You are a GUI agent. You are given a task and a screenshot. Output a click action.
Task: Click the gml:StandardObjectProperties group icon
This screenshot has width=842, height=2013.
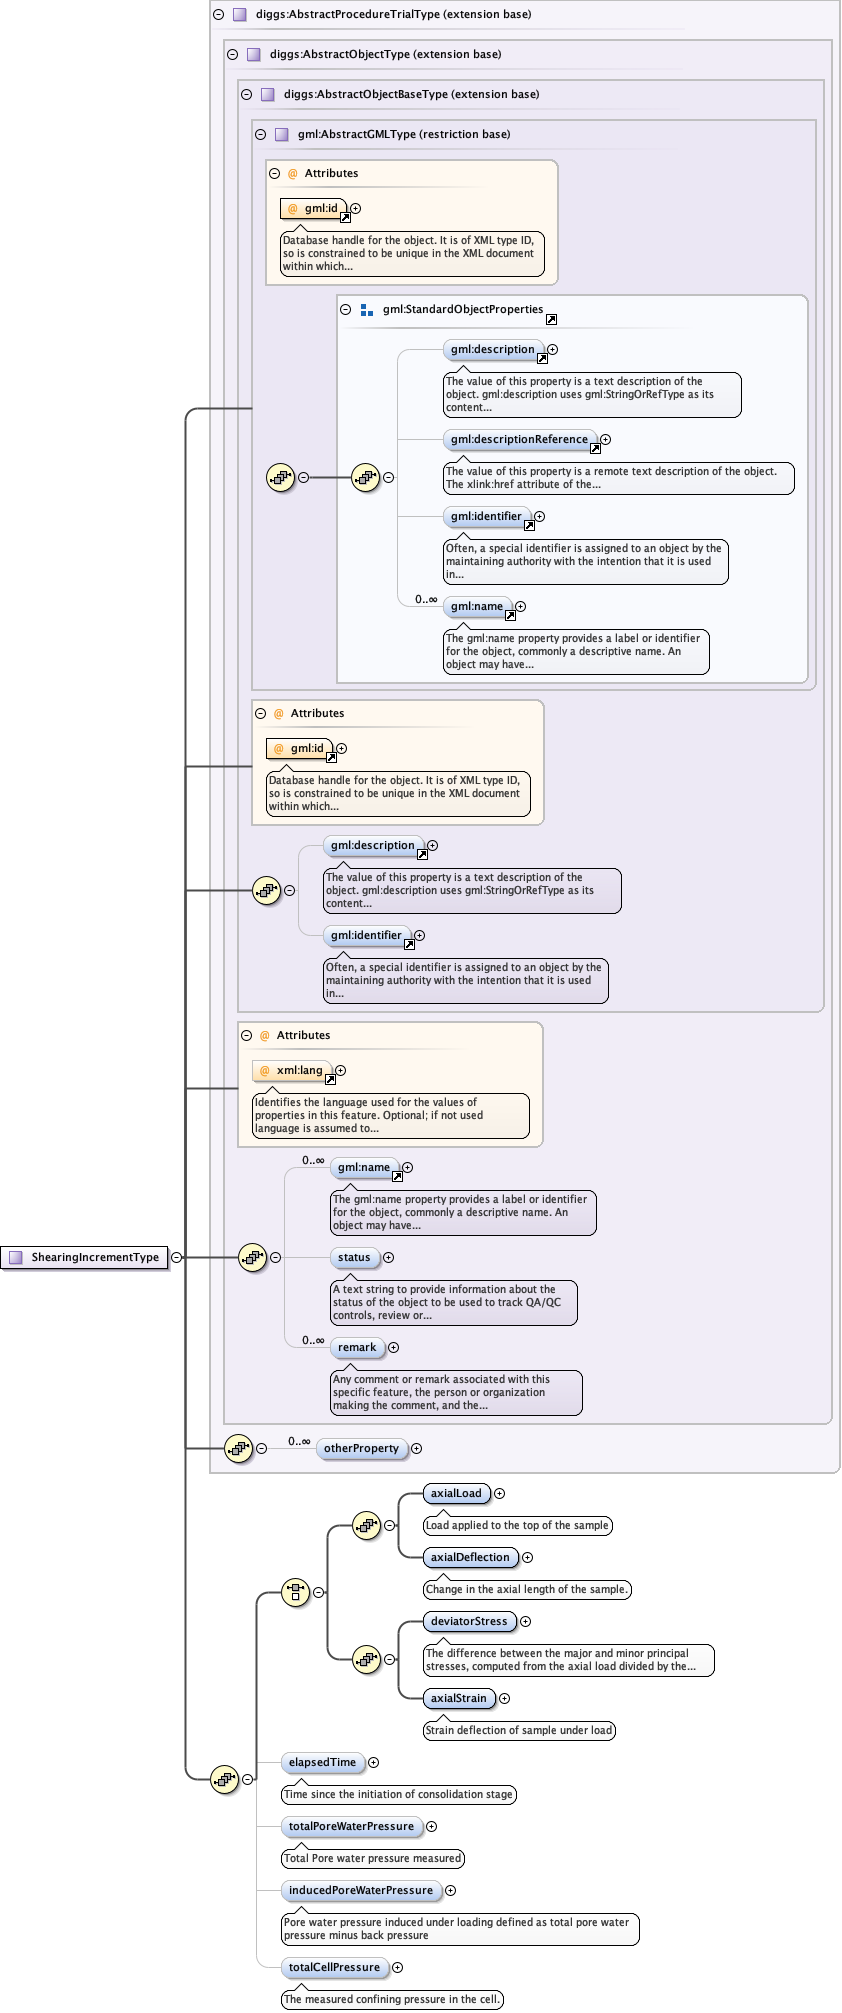[x=367, y=310]
